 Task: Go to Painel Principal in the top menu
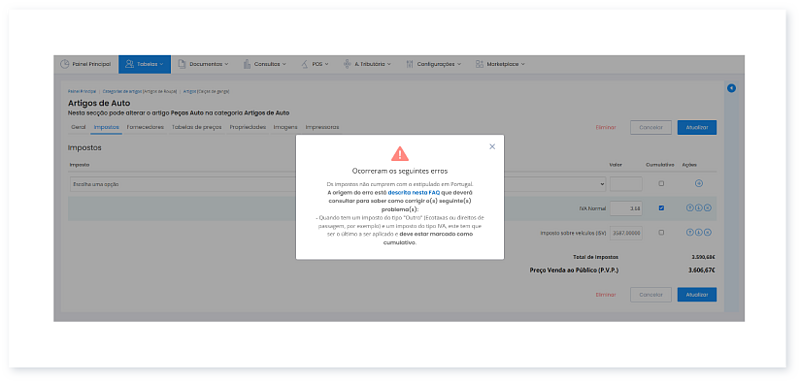85,64
